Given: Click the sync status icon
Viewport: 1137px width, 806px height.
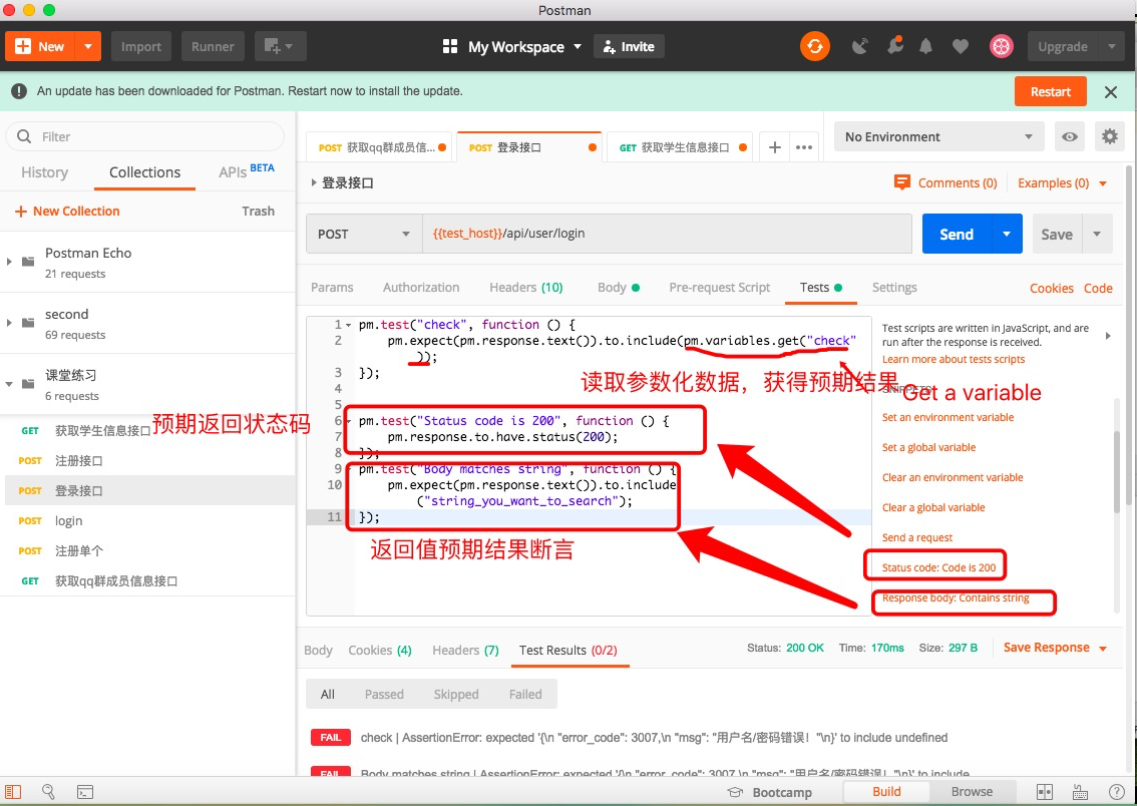Looking at the screenshot, I should [814, 46].
